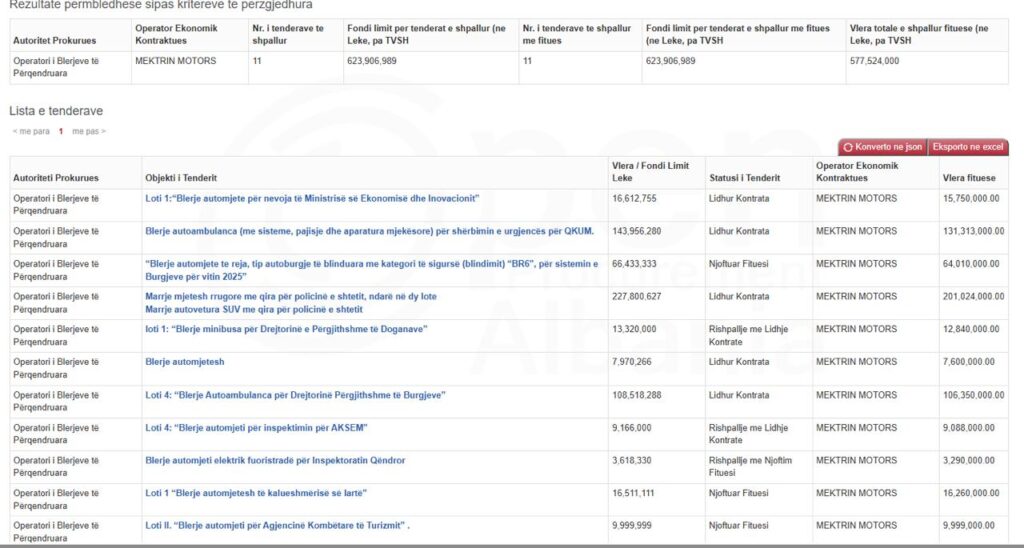Click limit fund value 16,511,111
Image resolution: width=1024 pixels, height=548 pixels.
point(633,493)
